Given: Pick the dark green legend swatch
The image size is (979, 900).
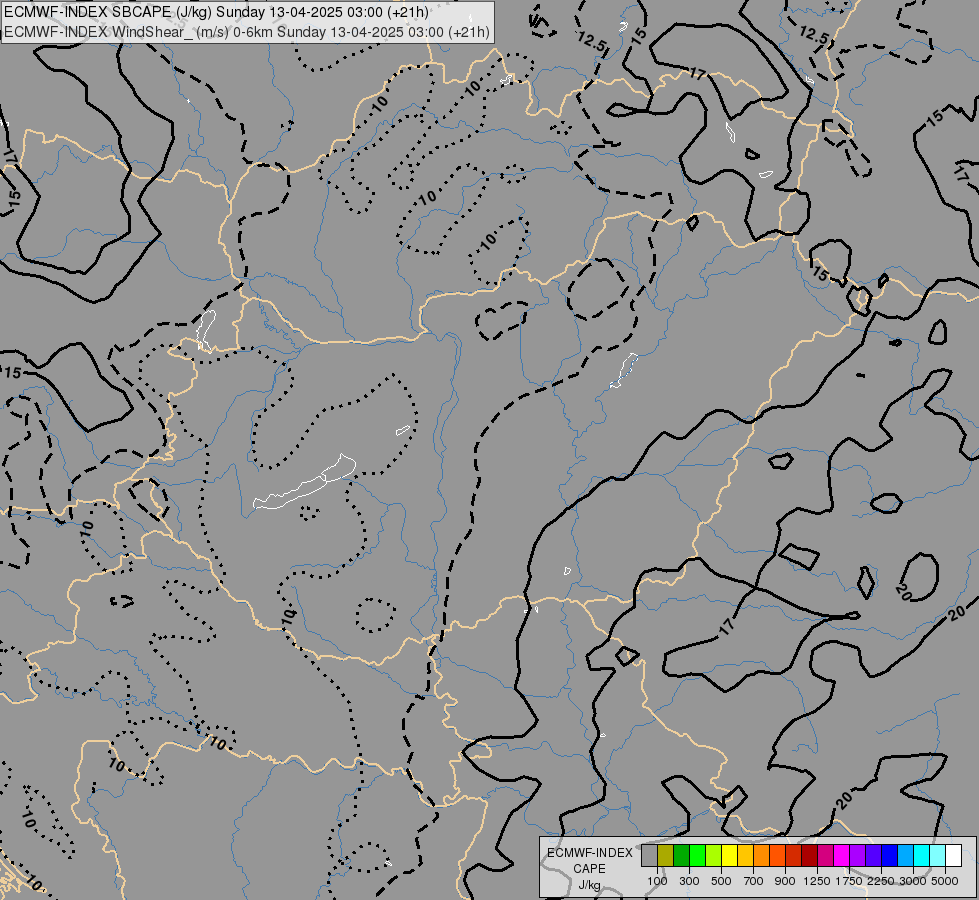Looking at the screenshot, I should 681,855.
